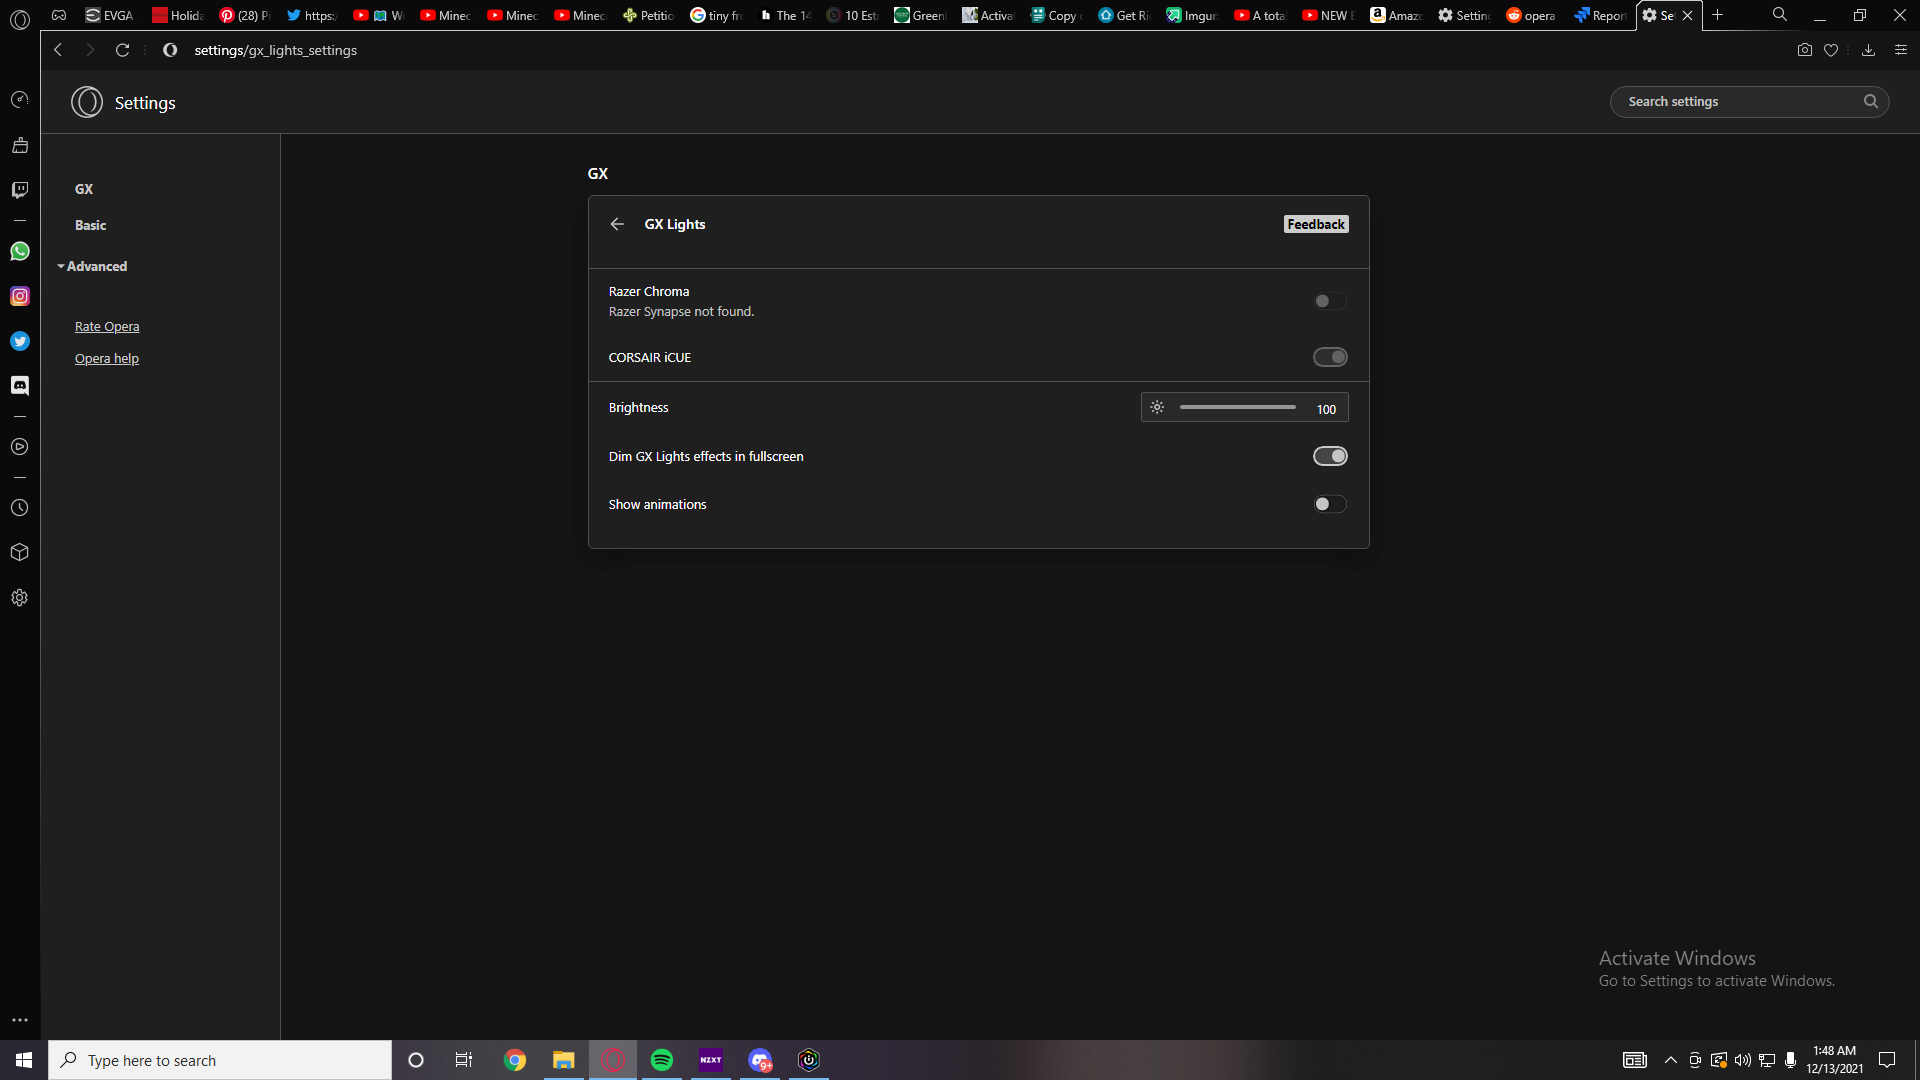Click the Opera Help link icon
1920x1080 pixels.
click(x=105, y=357)
